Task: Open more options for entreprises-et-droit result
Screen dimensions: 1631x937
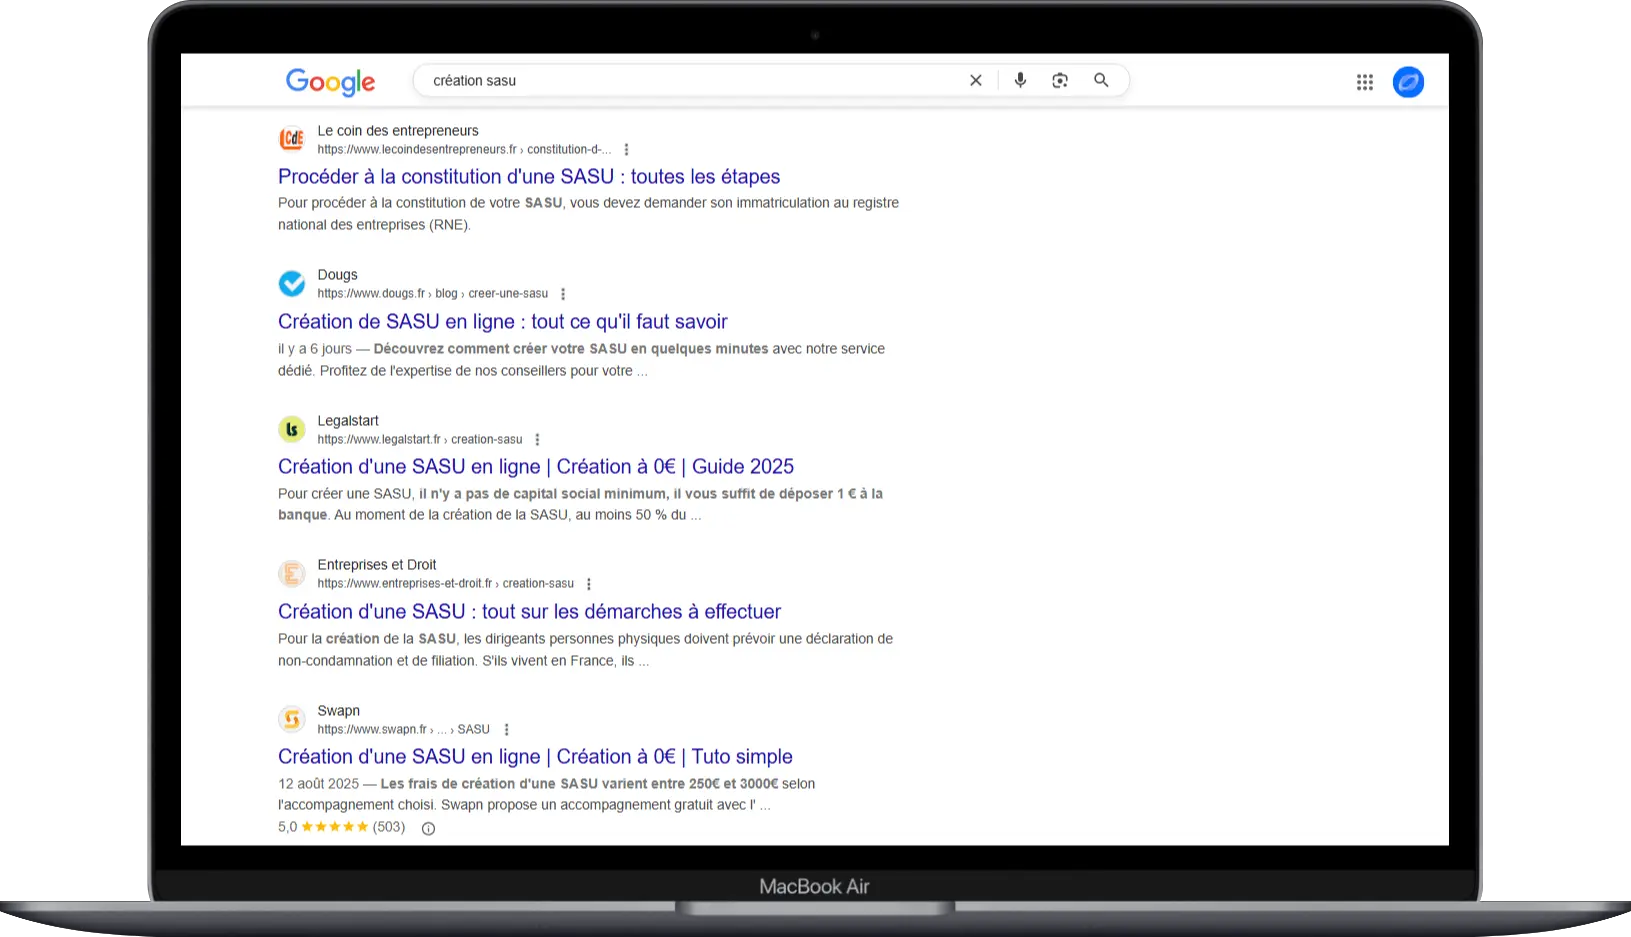Action: (589, 584)
